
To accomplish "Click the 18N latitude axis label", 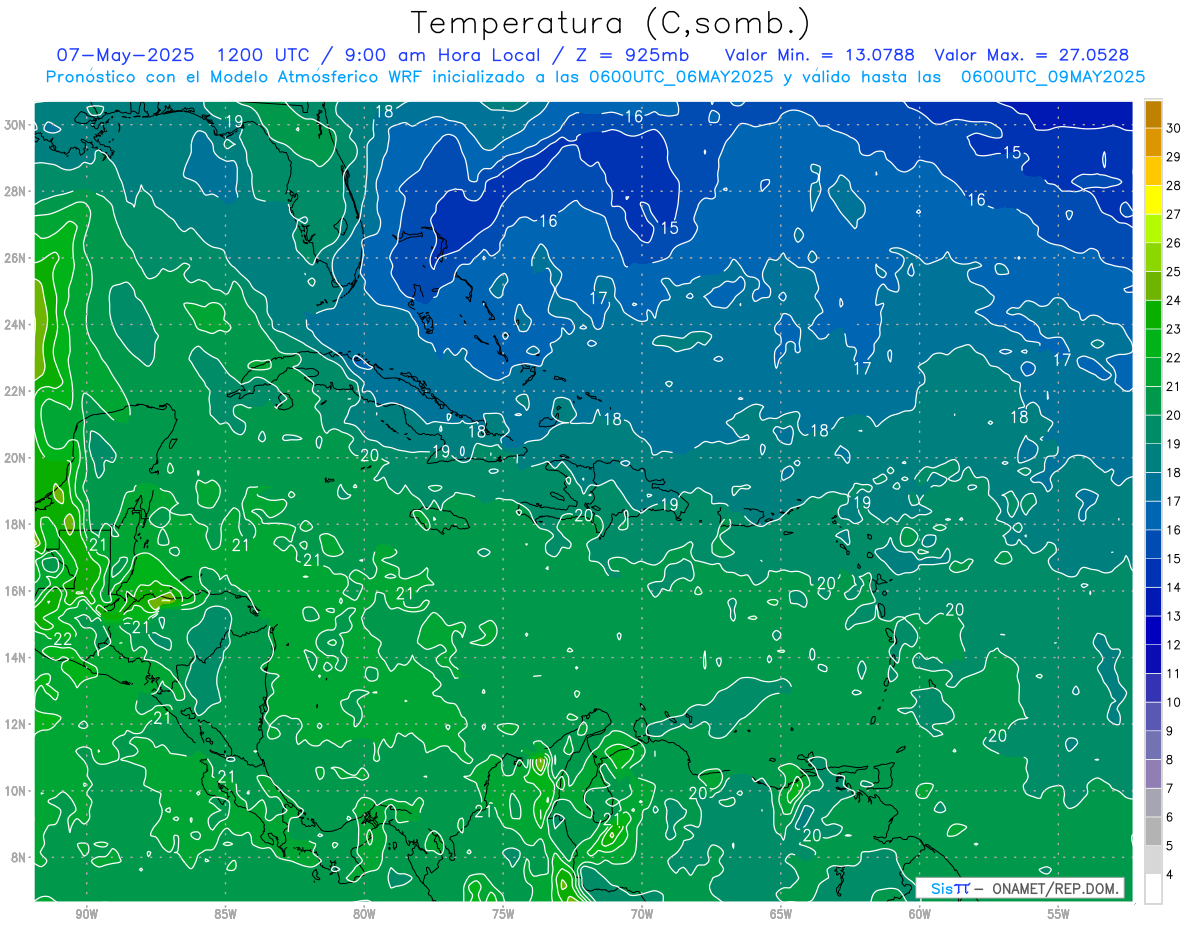I will 16,524.
